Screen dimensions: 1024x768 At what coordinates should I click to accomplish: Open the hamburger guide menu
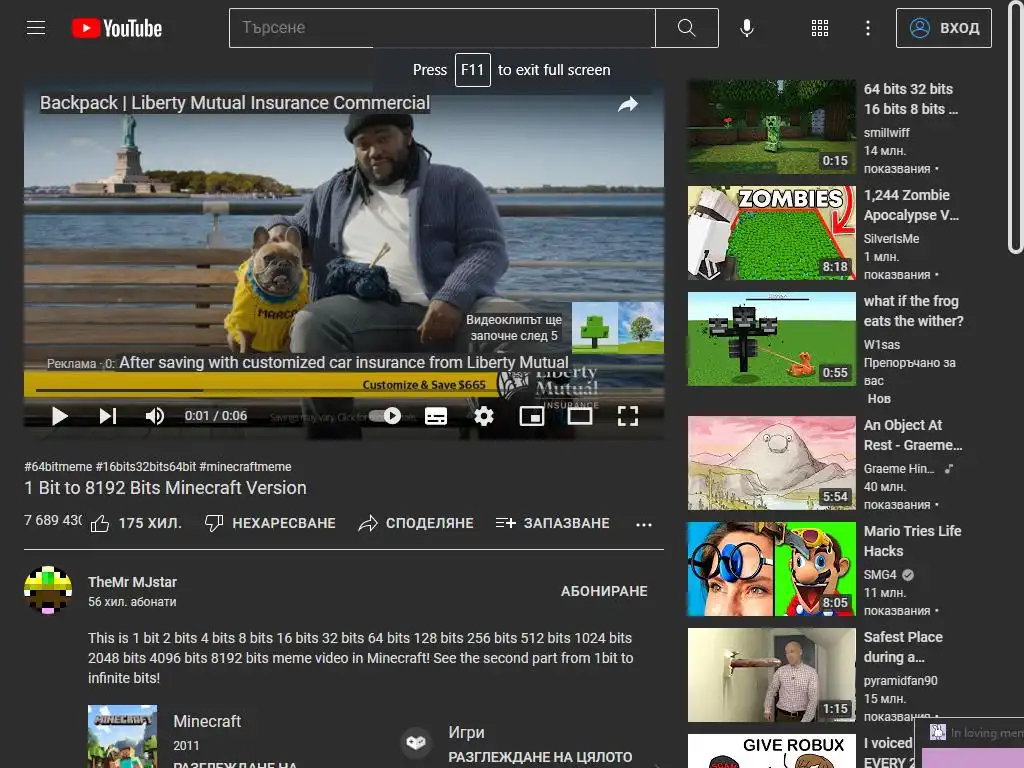tap(36, 28)
